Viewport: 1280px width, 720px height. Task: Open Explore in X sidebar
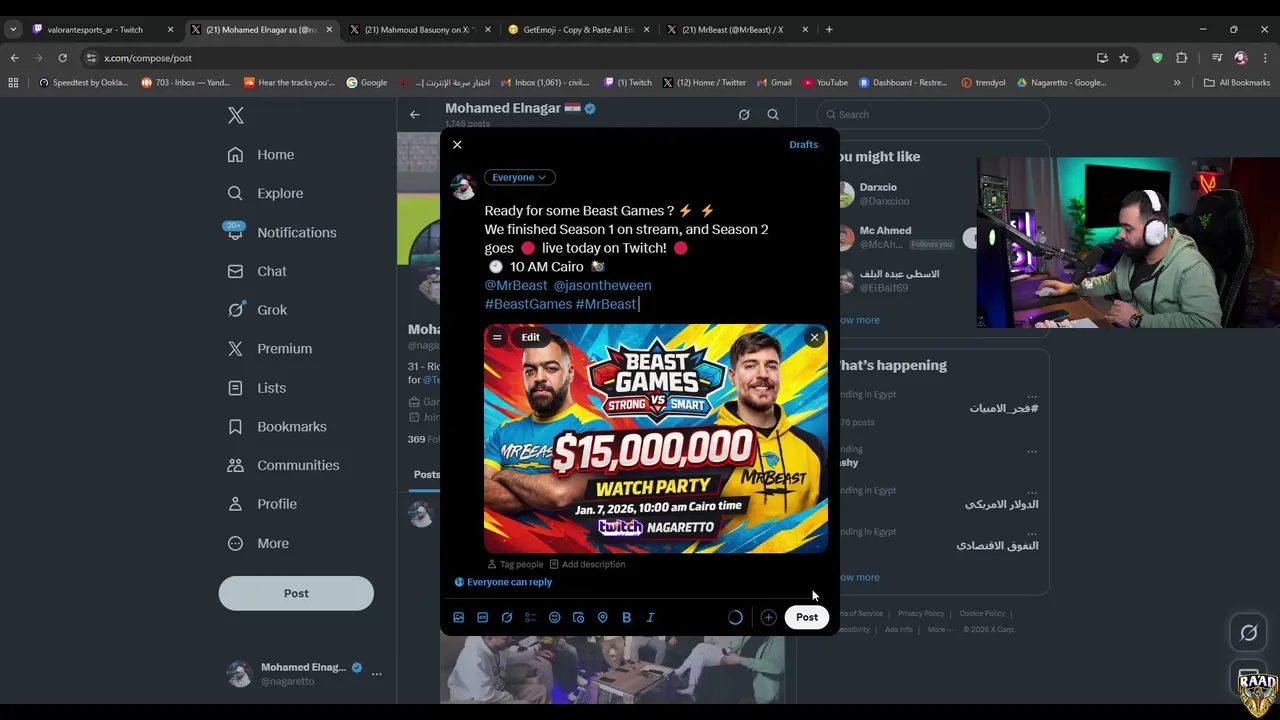click(x=265, y=193)
